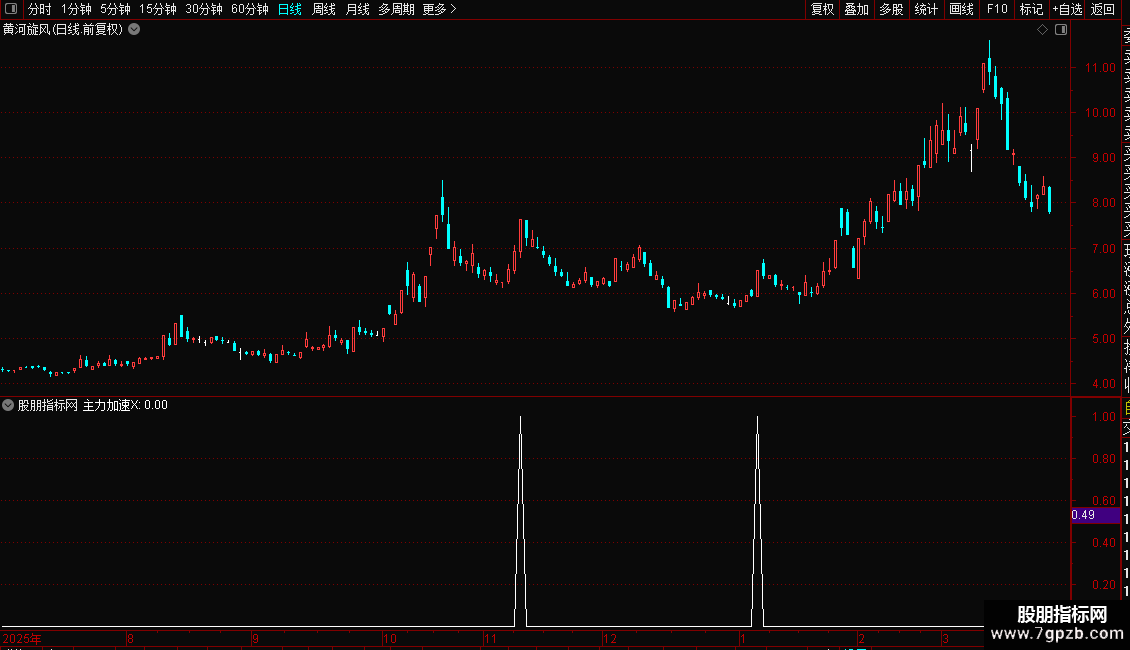The image size is (1130, 650).
Task: Select the 5分钟 period
Action: [x=115, y=9]
